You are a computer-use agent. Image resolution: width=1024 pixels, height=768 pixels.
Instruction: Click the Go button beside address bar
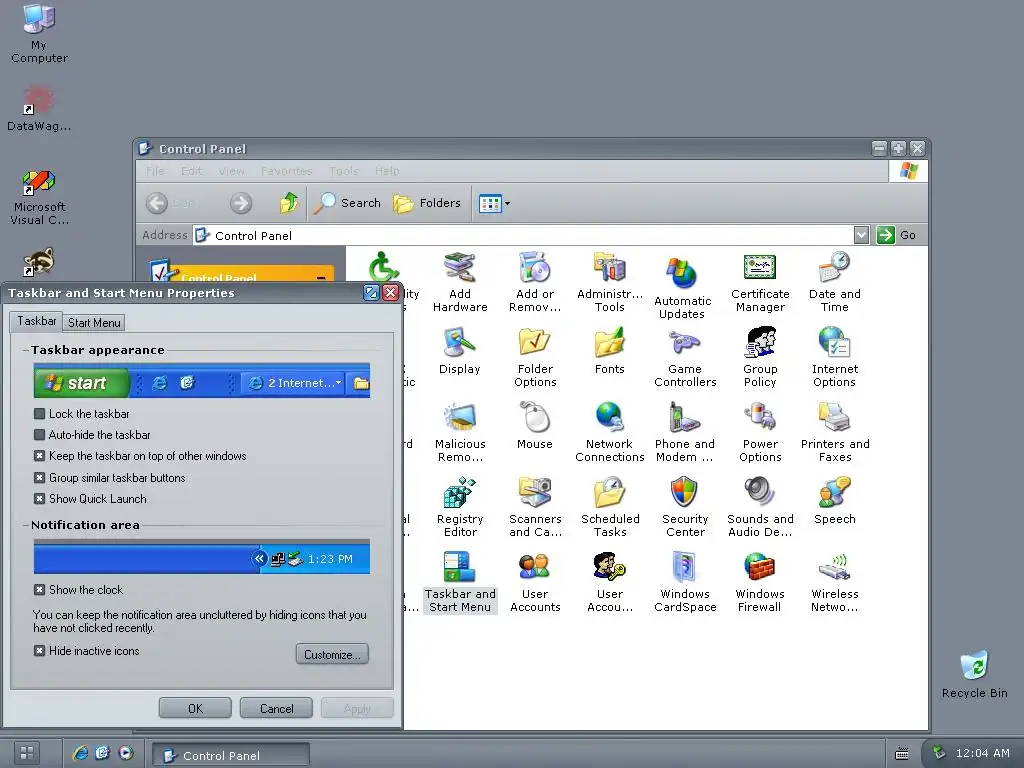897,235
